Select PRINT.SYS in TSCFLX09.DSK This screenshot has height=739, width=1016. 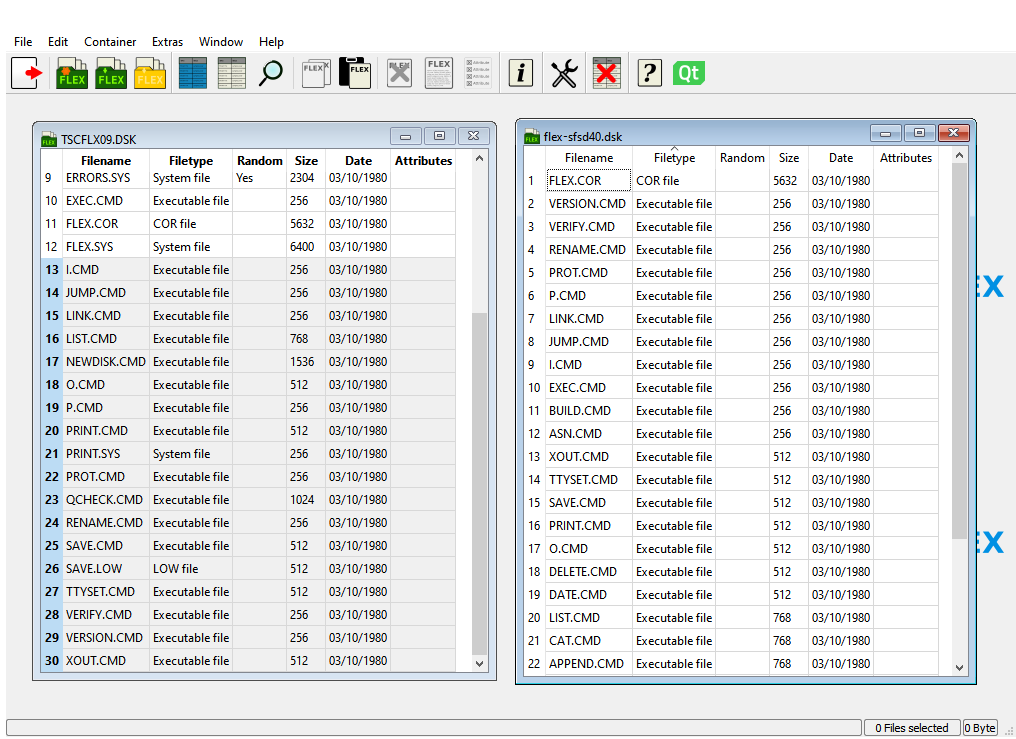(x=106, y=453)
